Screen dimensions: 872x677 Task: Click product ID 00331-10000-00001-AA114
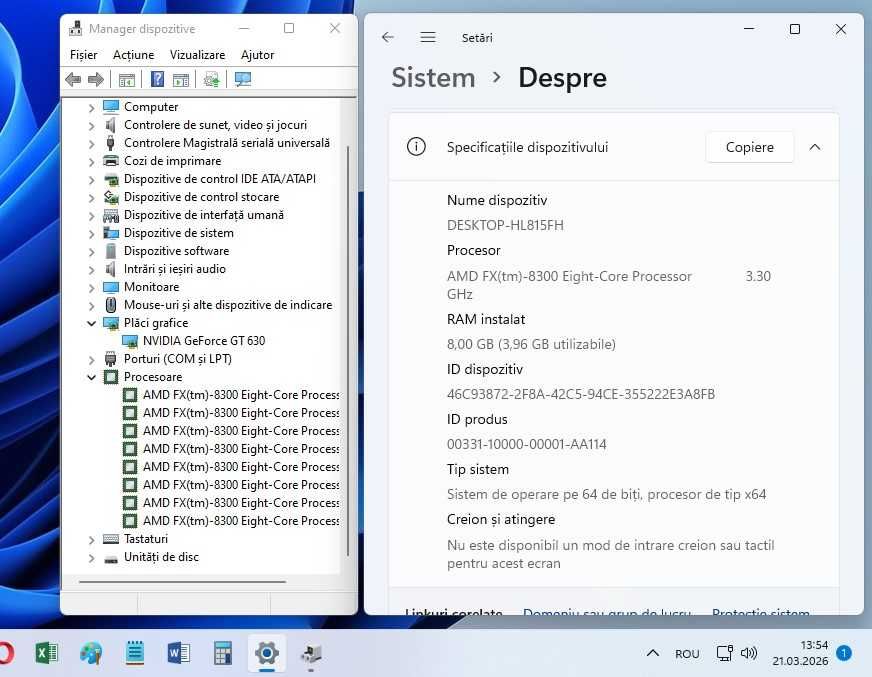[x=527, y=444]
